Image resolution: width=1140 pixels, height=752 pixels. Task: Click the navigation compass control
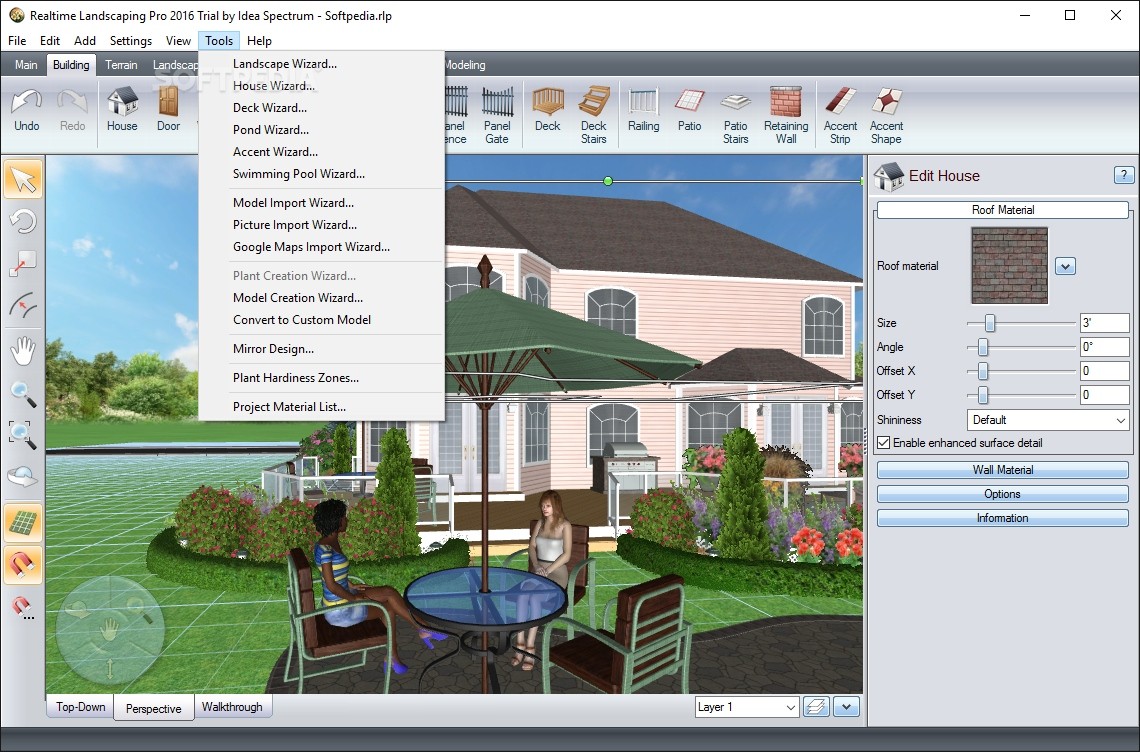109,630
